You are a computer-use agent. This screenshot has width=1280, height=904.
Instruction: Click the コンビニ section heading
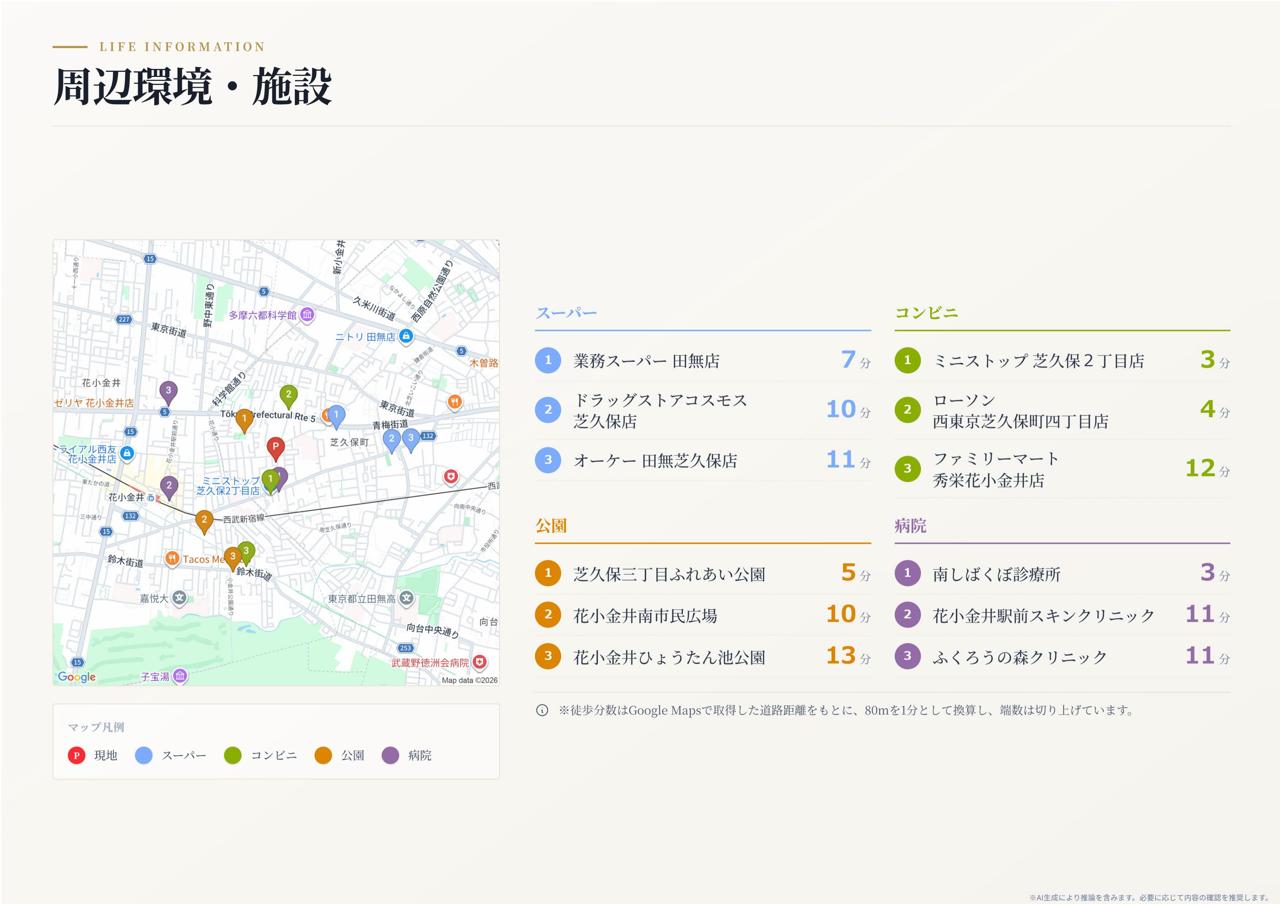point(926,313)
